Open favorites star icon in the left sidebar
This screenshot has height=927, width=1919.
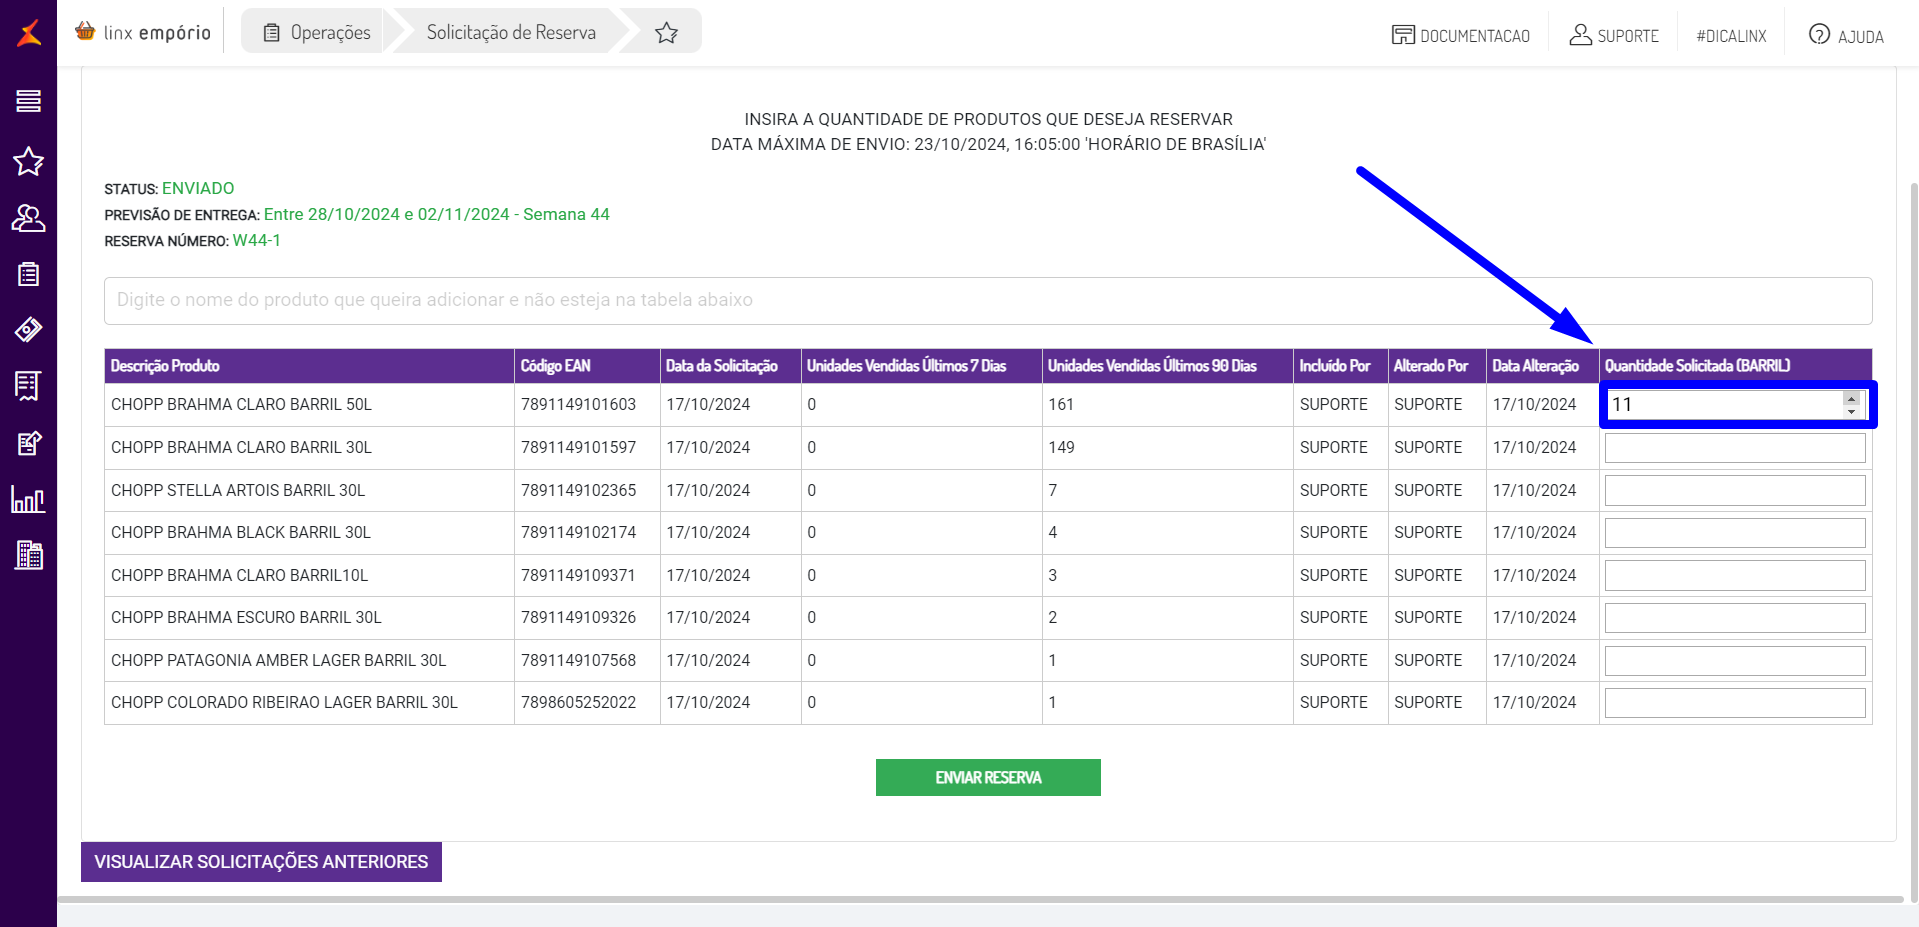[28, 161]
